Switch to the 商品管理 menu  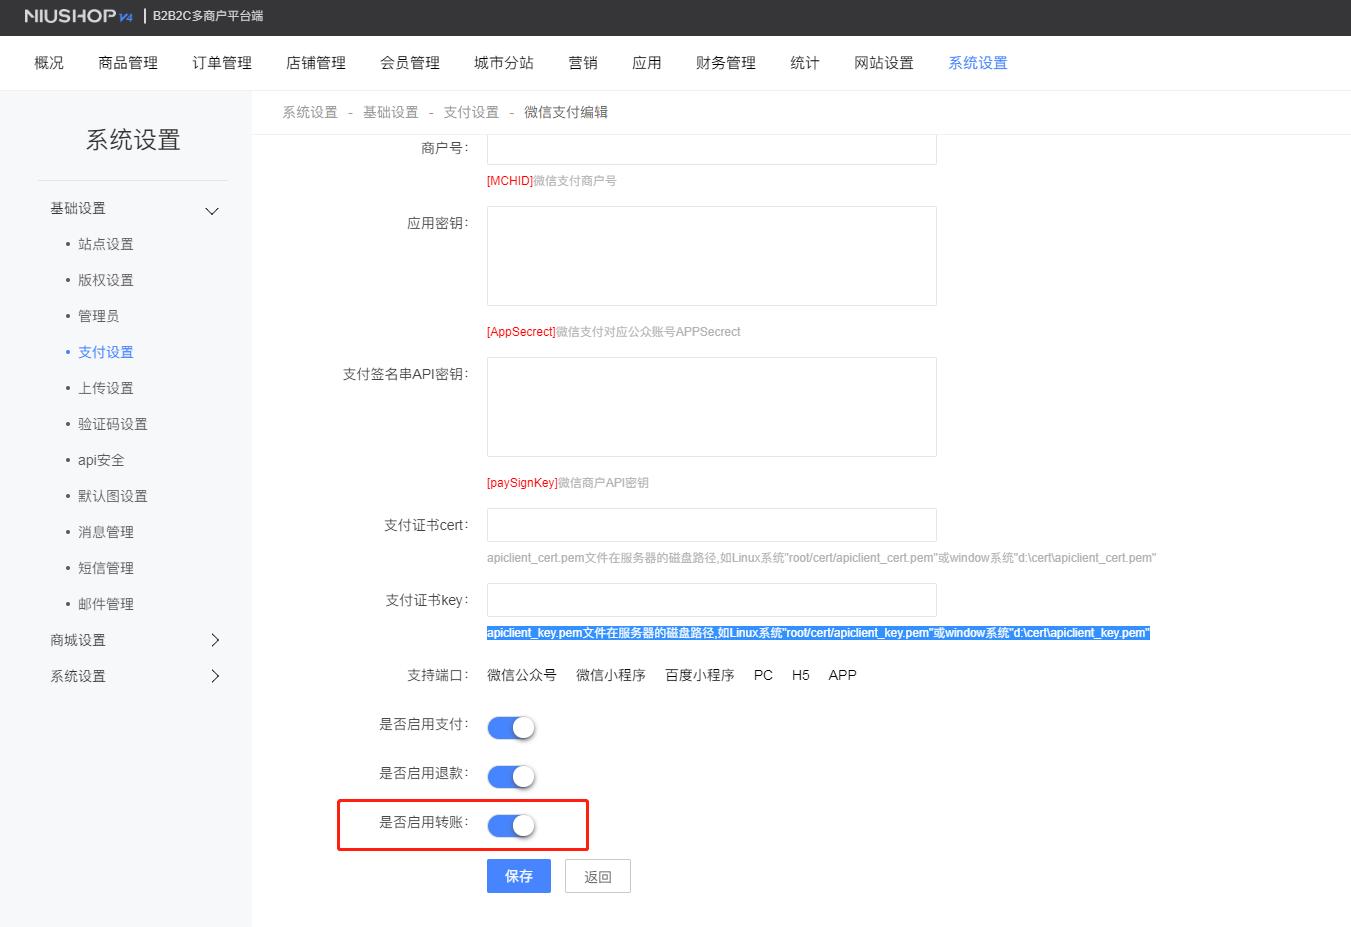(x=127, y=62)
